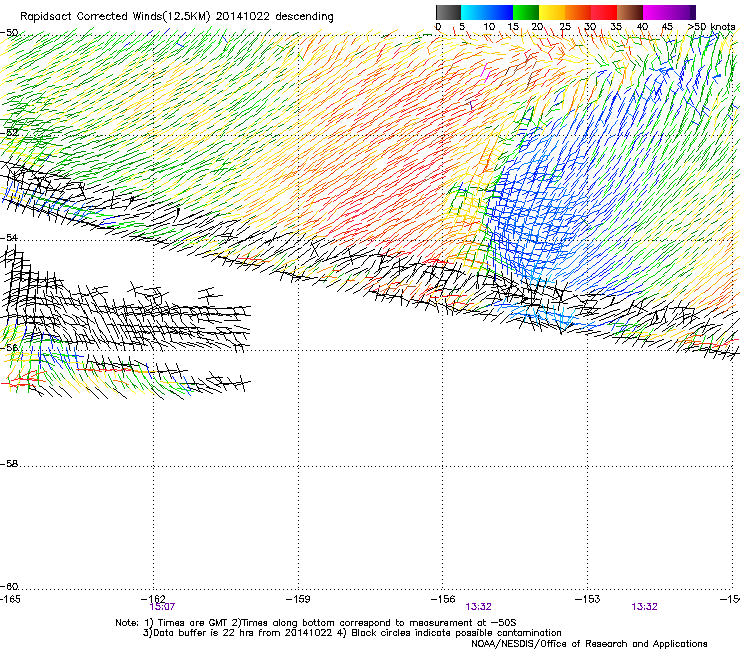Click the '-159' longitude axis label
The width and height of the screenshot is (740, 650).
point(298,599)
